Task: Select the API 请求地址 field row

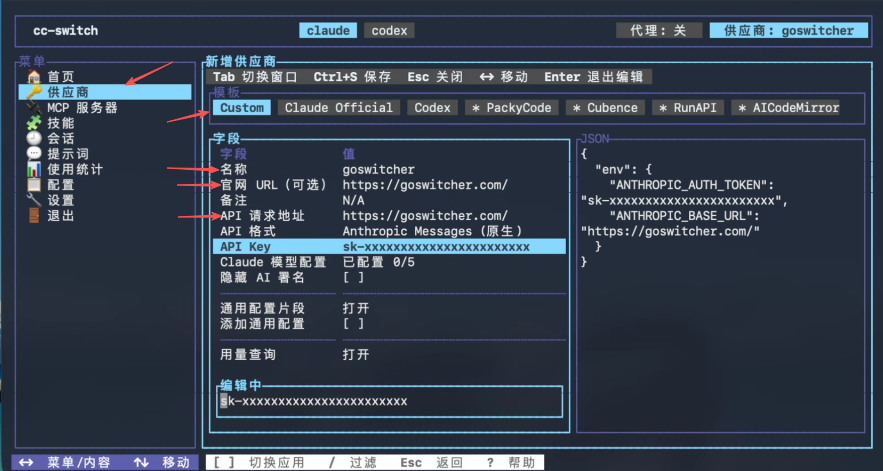Action: click(x=389, y=215)
